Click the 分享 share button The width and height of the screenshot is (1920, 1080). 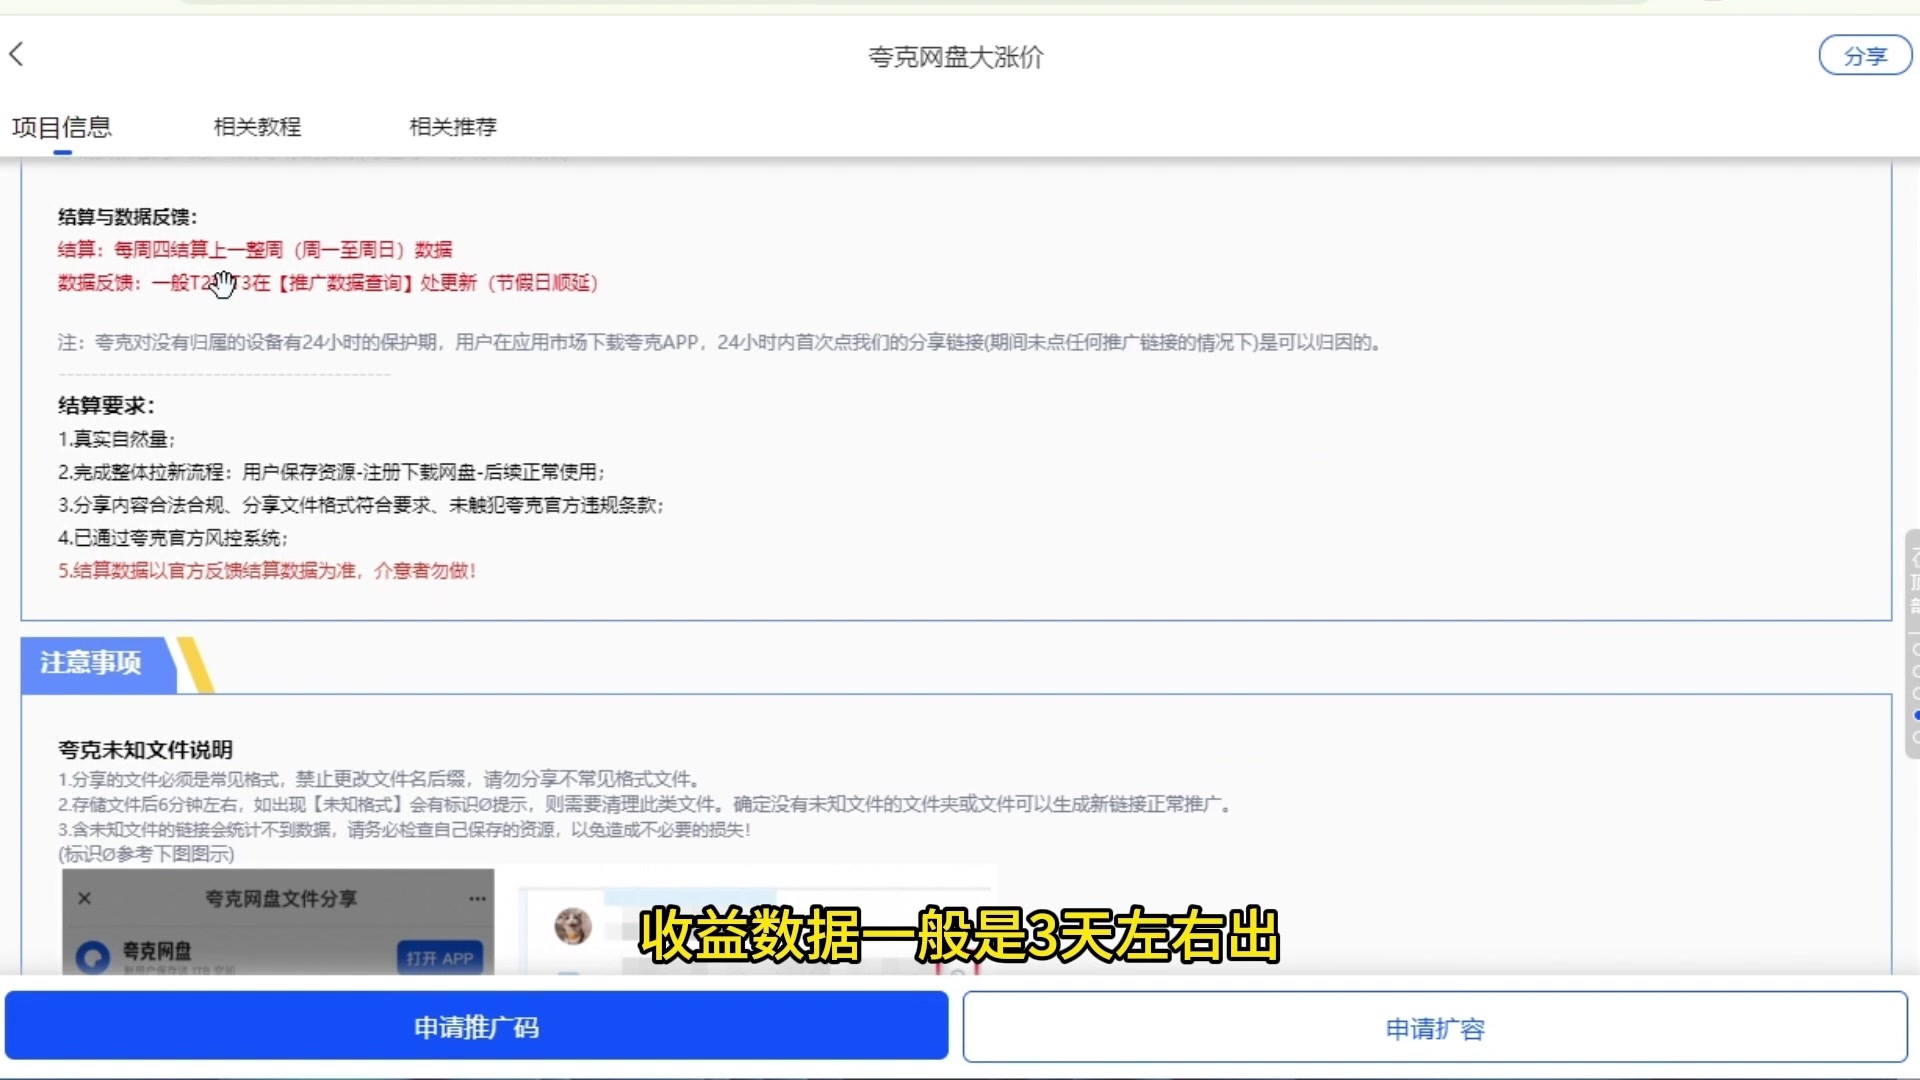pos(1865,56)
